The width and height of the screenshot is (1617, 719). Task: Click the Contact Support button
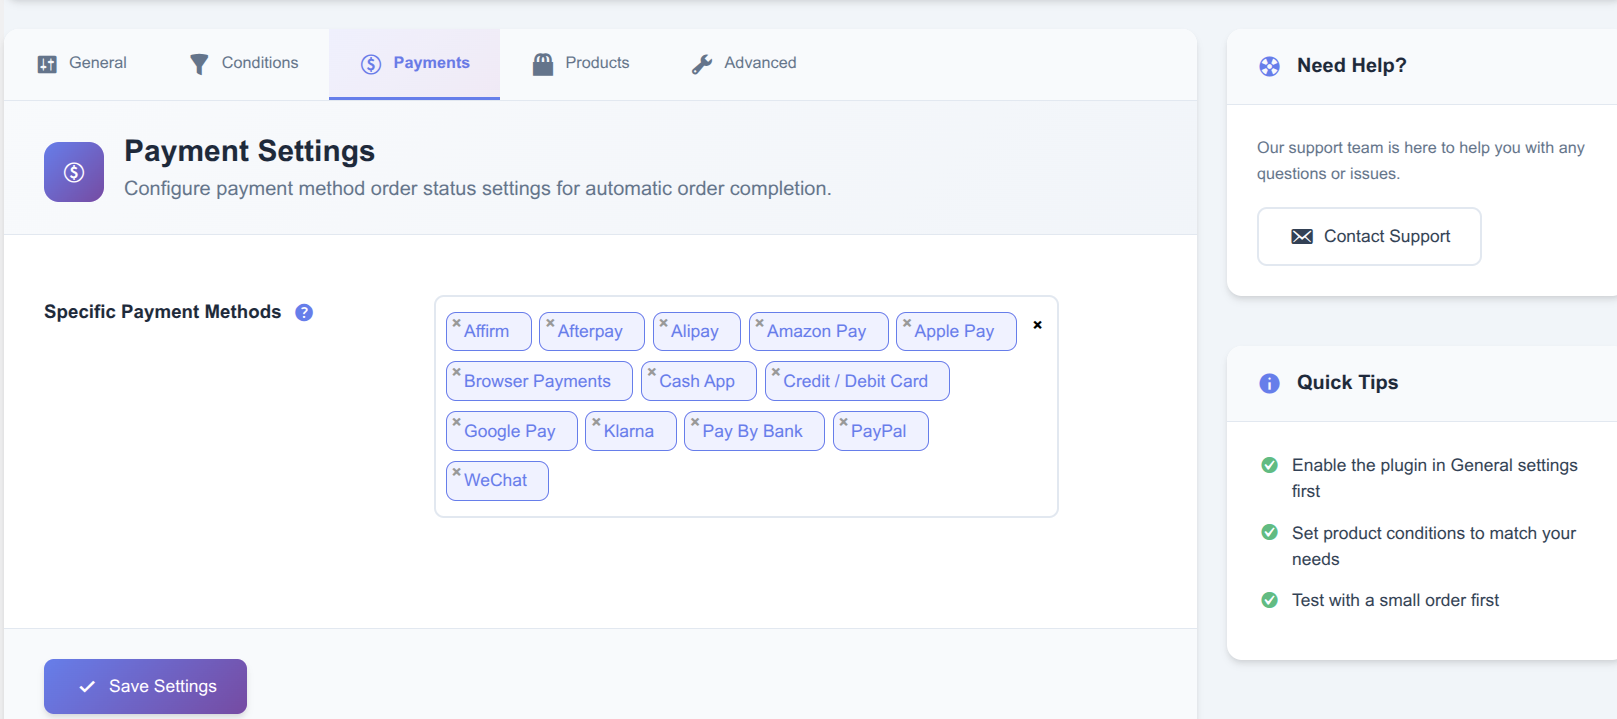pyautogui.click(x=1368, y=237)
